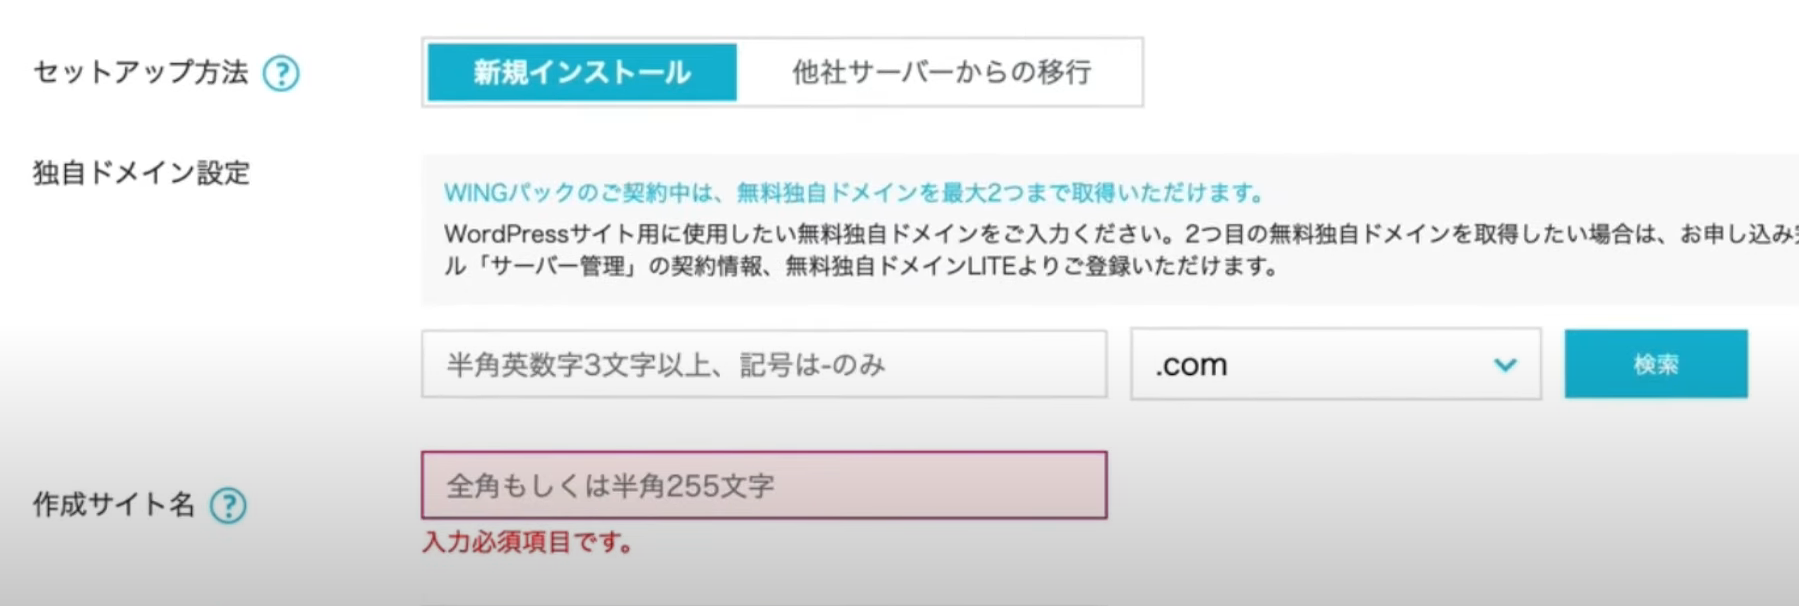Focus the domain name input field

[764, 364]
